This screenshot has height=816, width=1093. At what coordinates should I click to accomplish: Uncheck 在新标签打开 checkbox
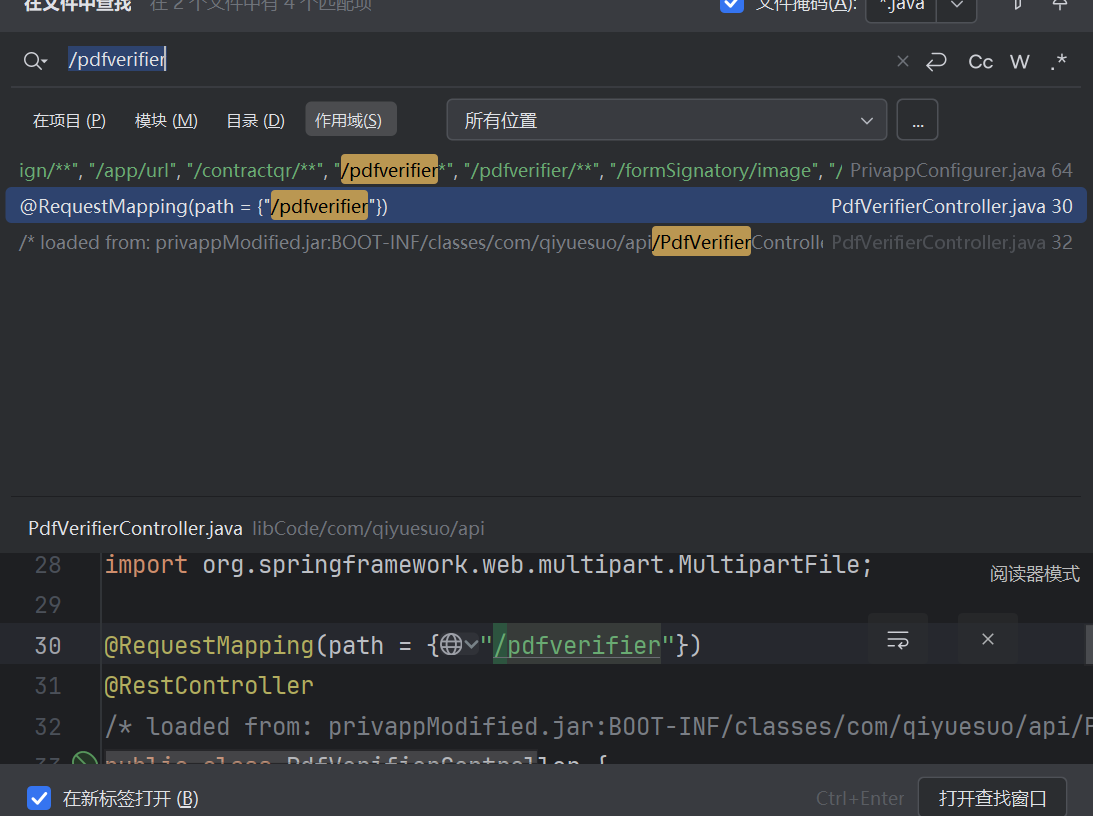(x=39, y=798)
